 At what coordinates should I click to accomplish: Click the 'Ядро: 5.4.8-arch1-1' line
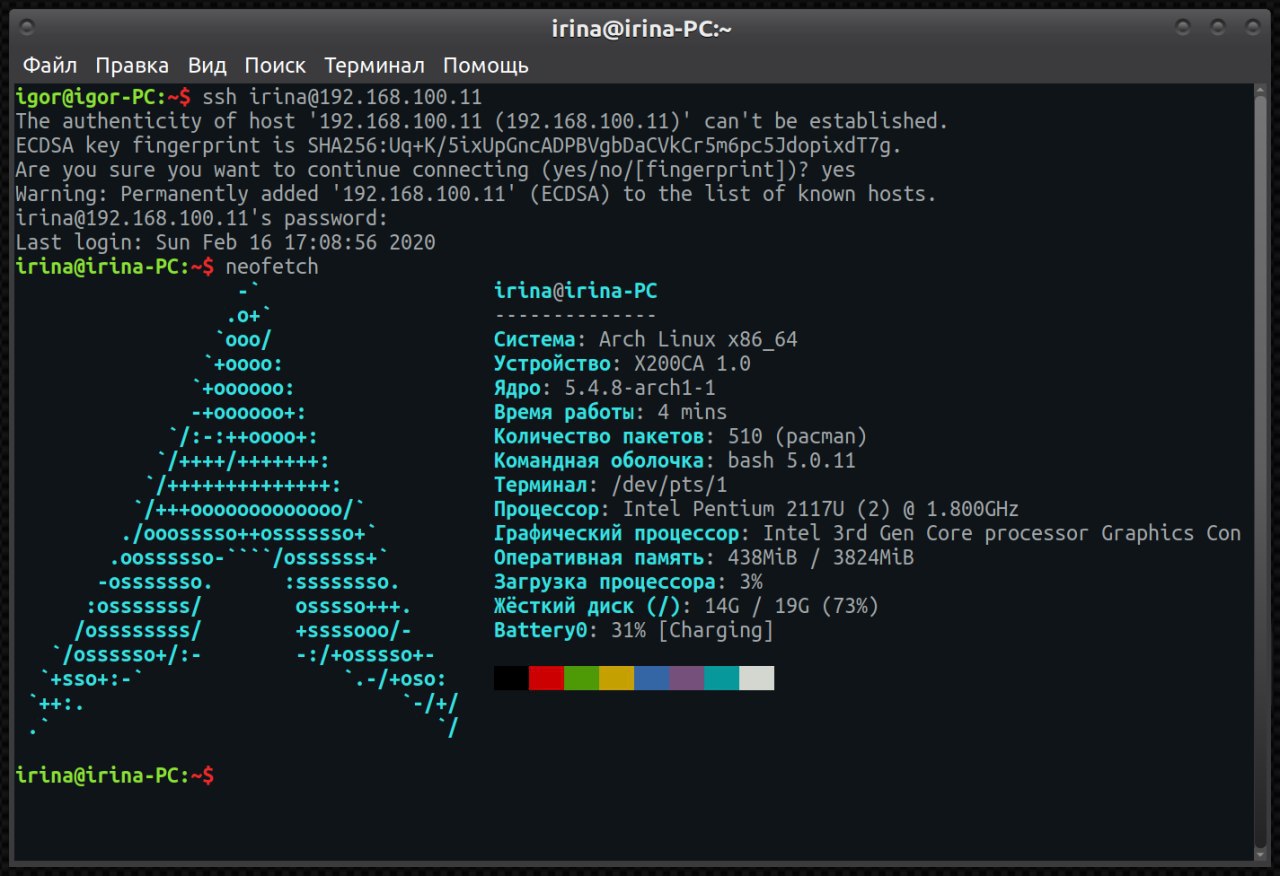[605, 388]
